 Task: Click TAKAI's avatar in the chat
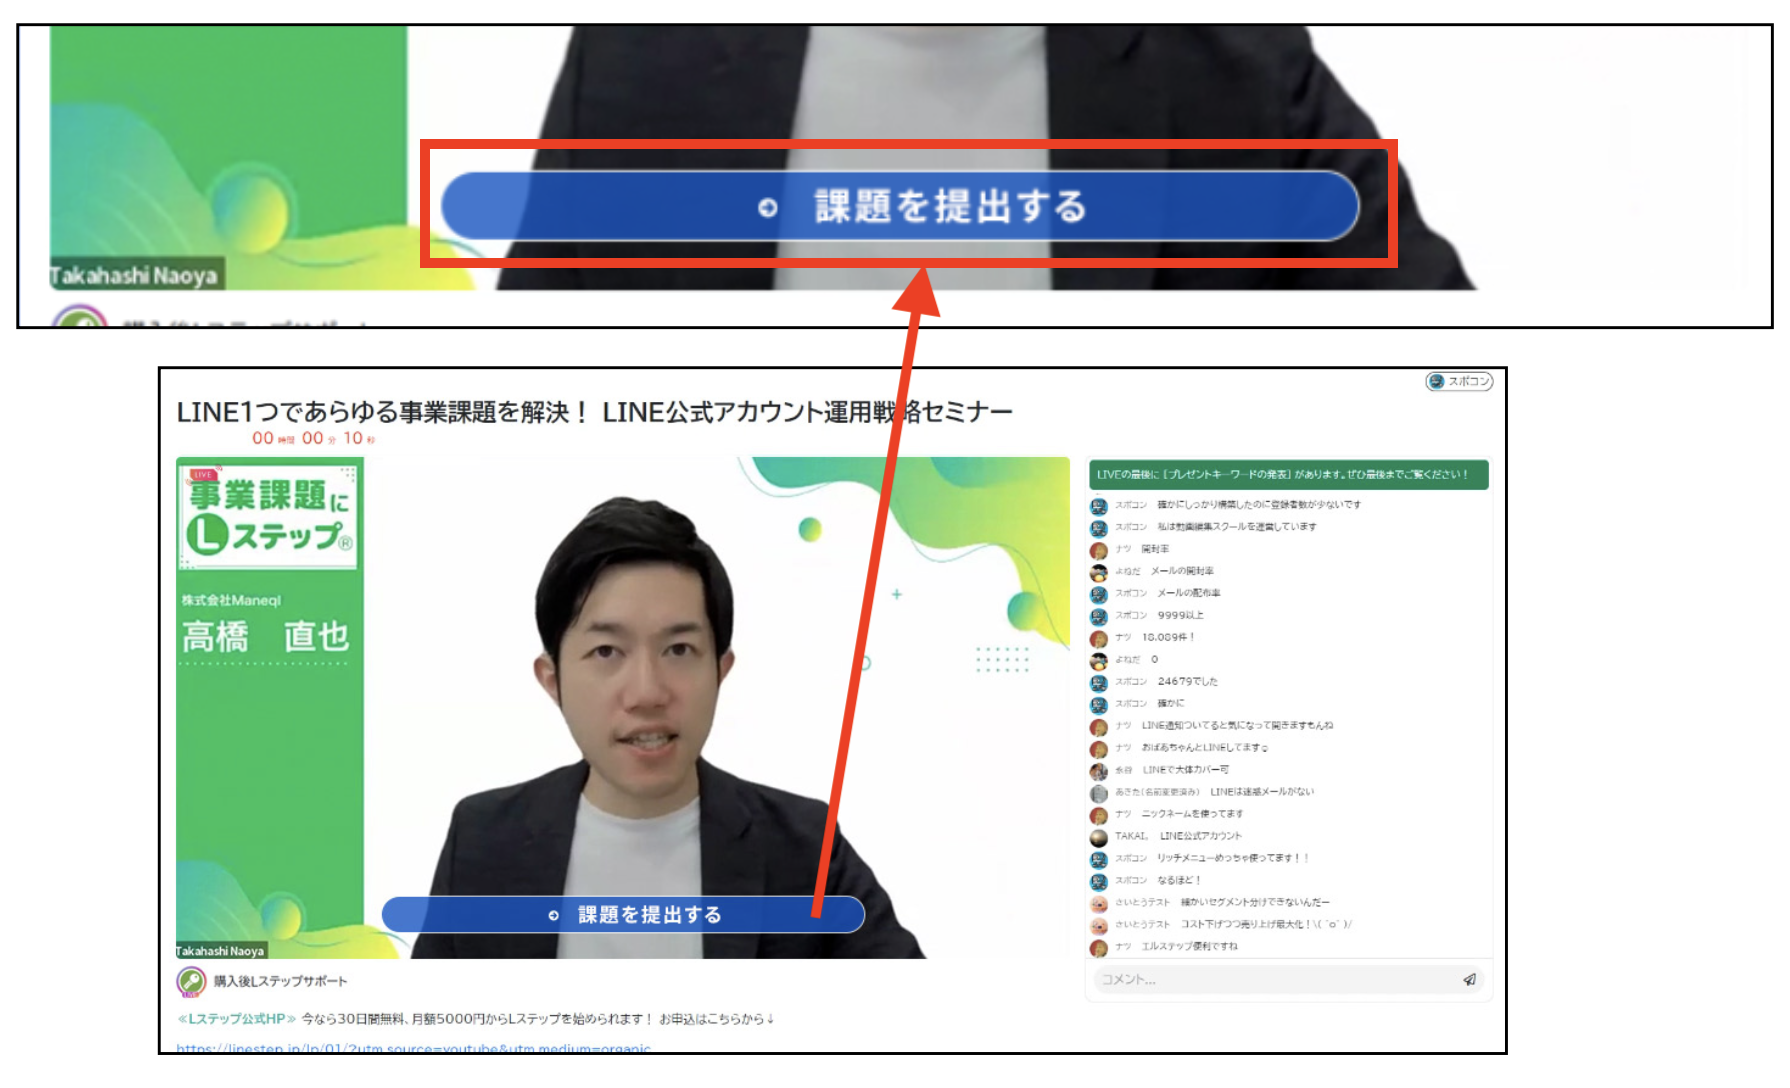coord(1098,837)
